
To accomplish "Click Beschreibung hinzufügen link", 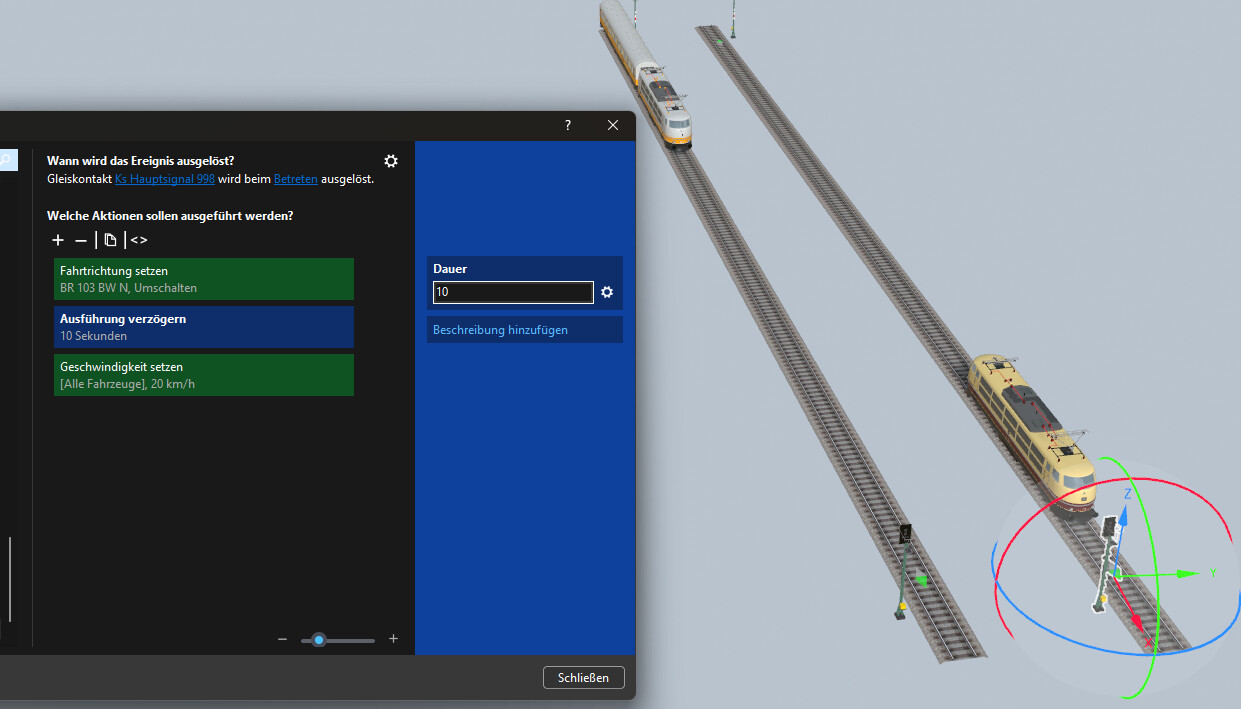I will [500, 329].
